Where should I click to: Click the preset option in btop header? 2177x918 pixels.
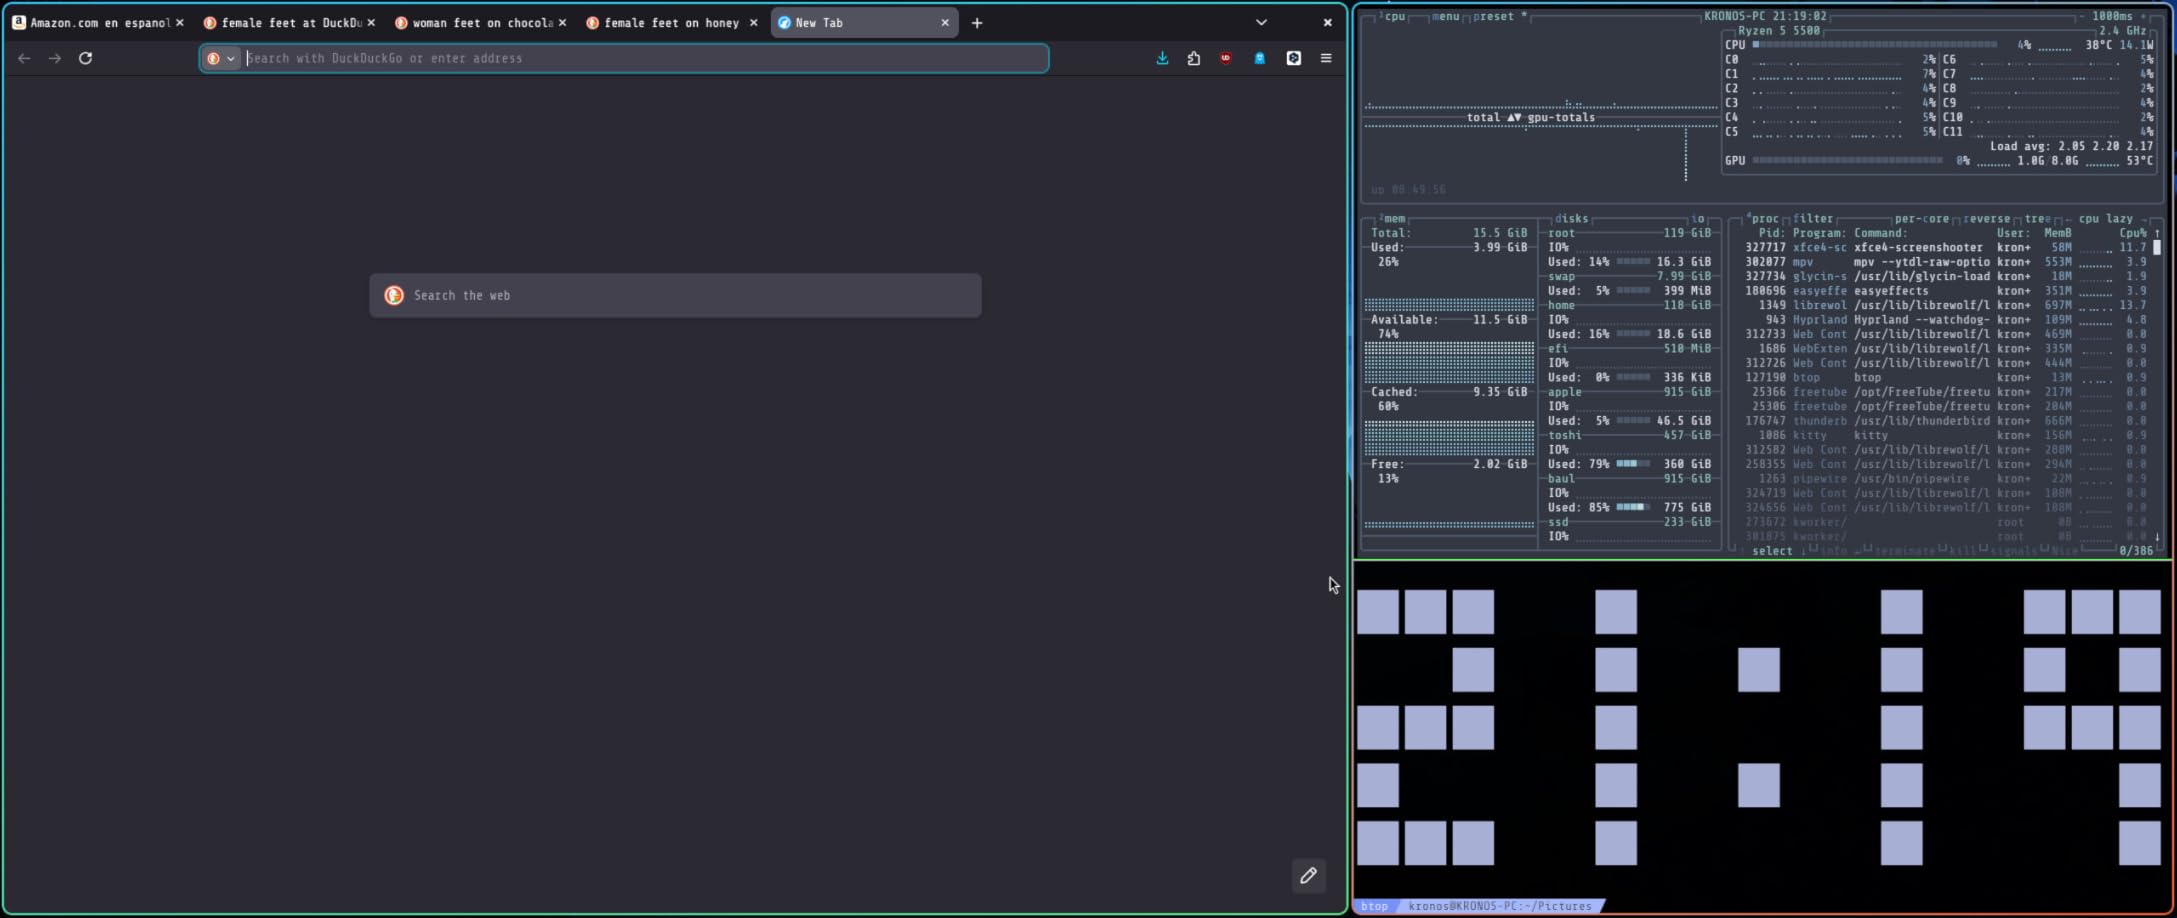(1494, 16)
